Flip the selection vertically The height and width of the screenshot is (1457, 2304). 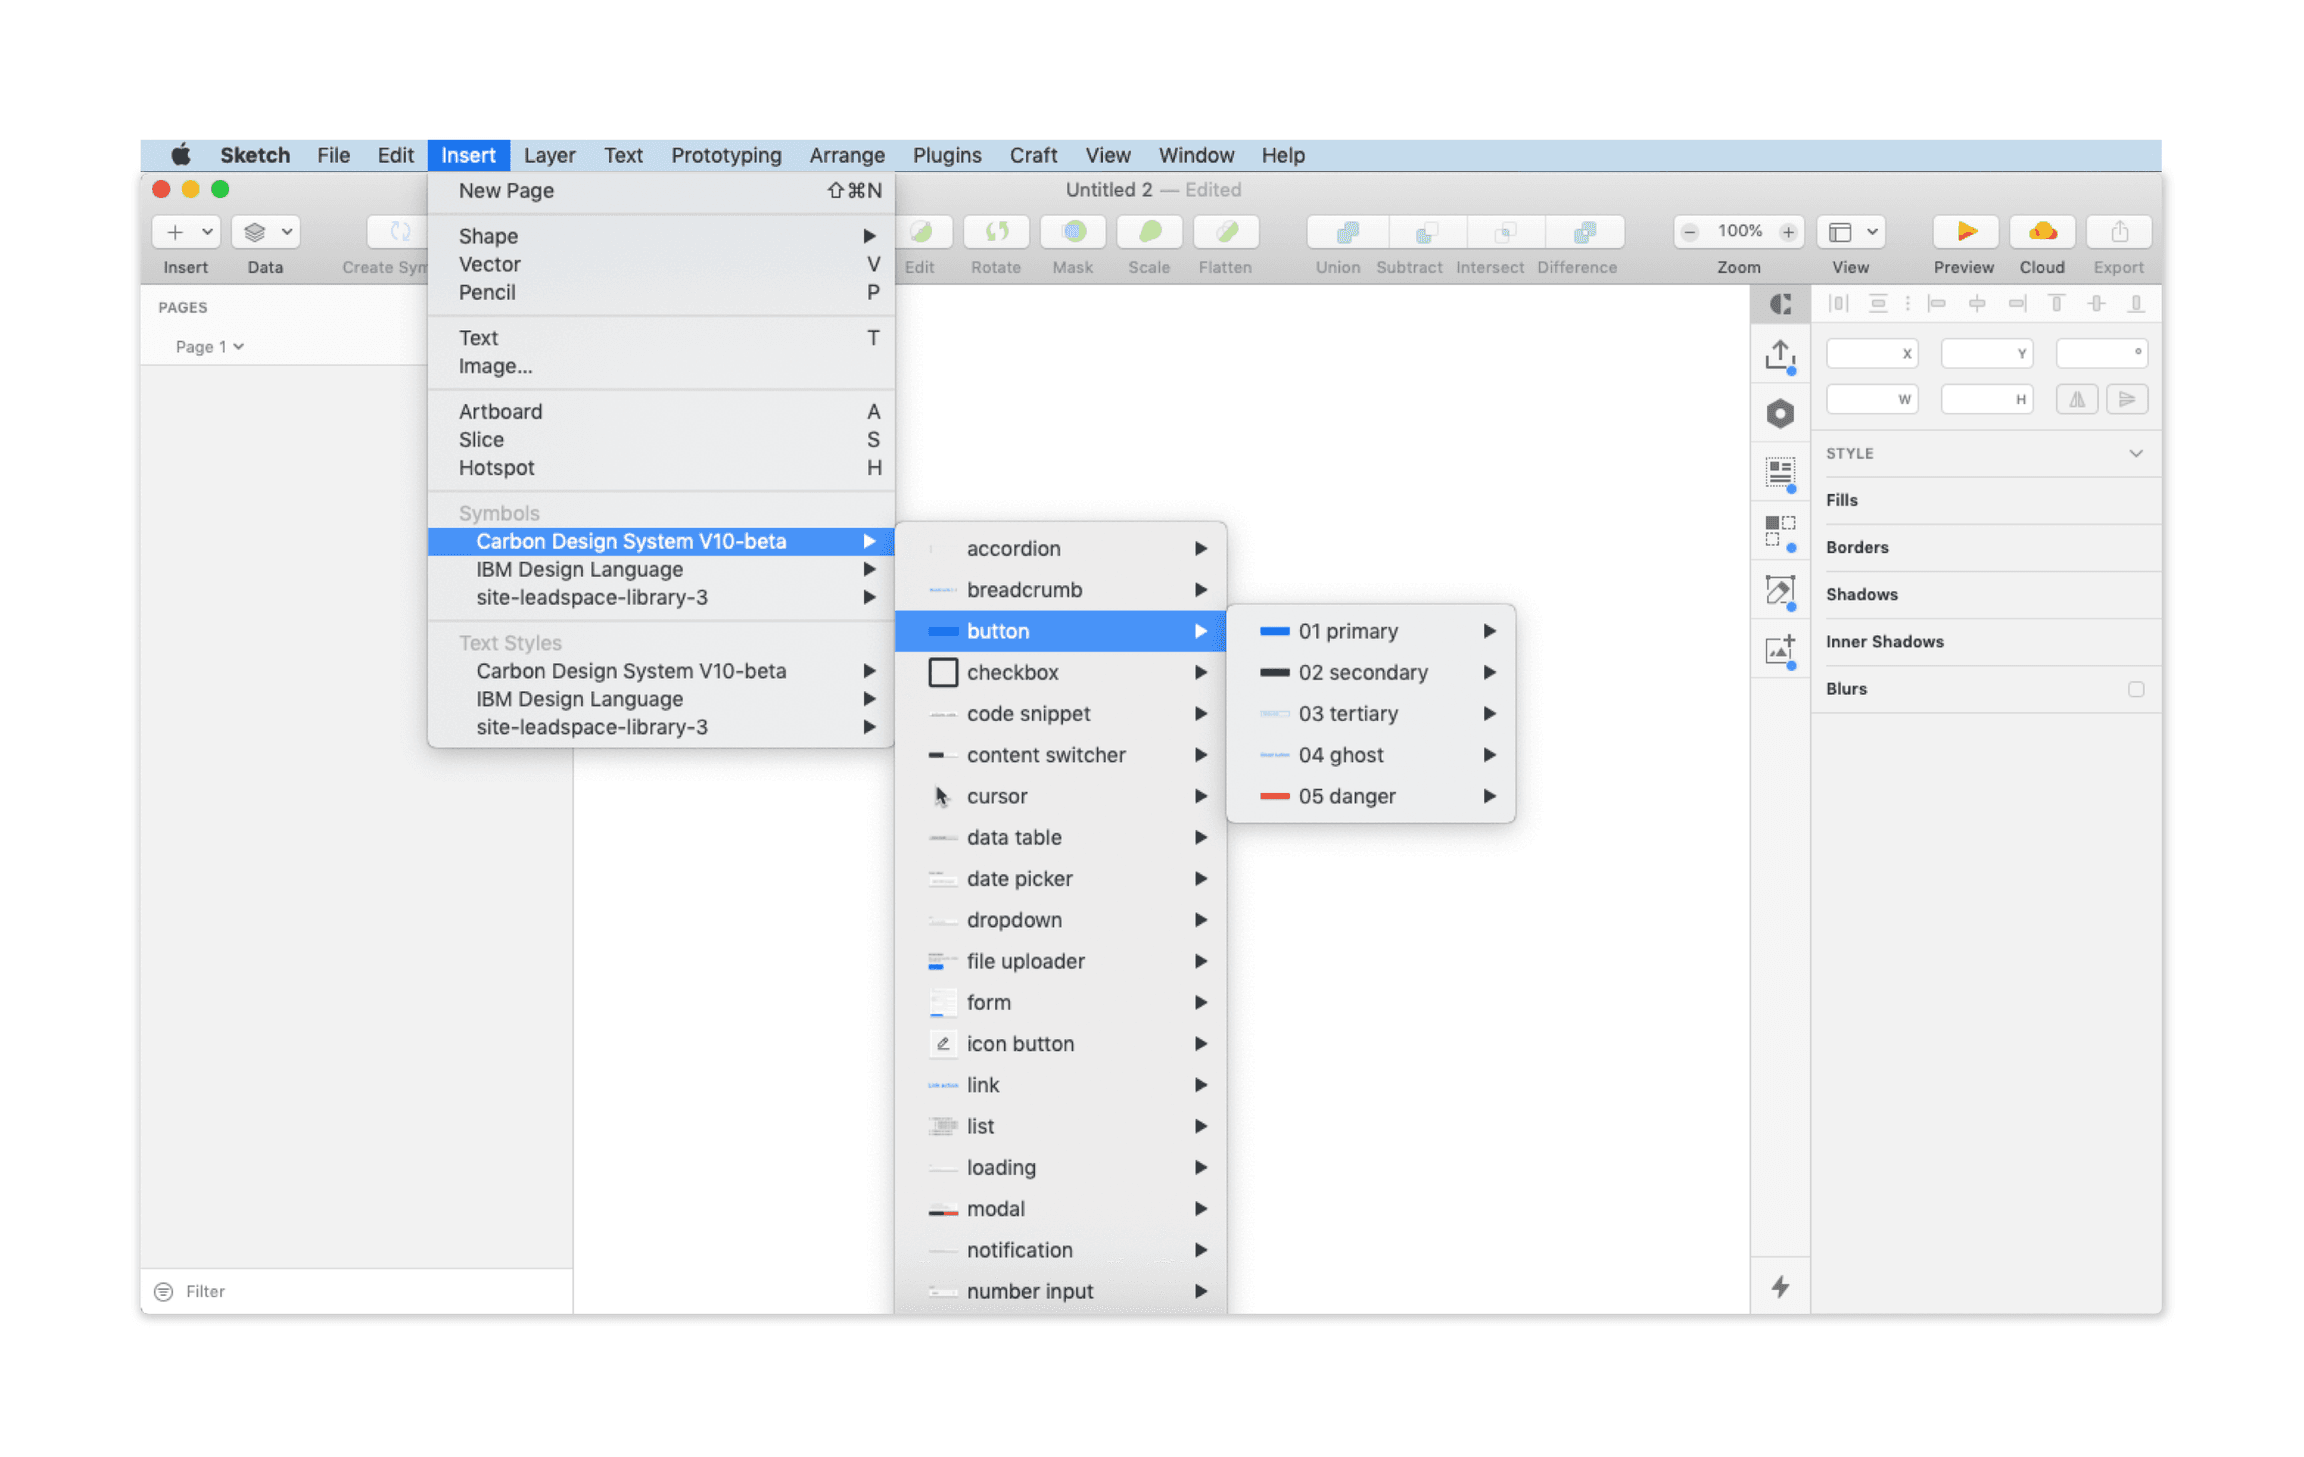pos(2128,398)
